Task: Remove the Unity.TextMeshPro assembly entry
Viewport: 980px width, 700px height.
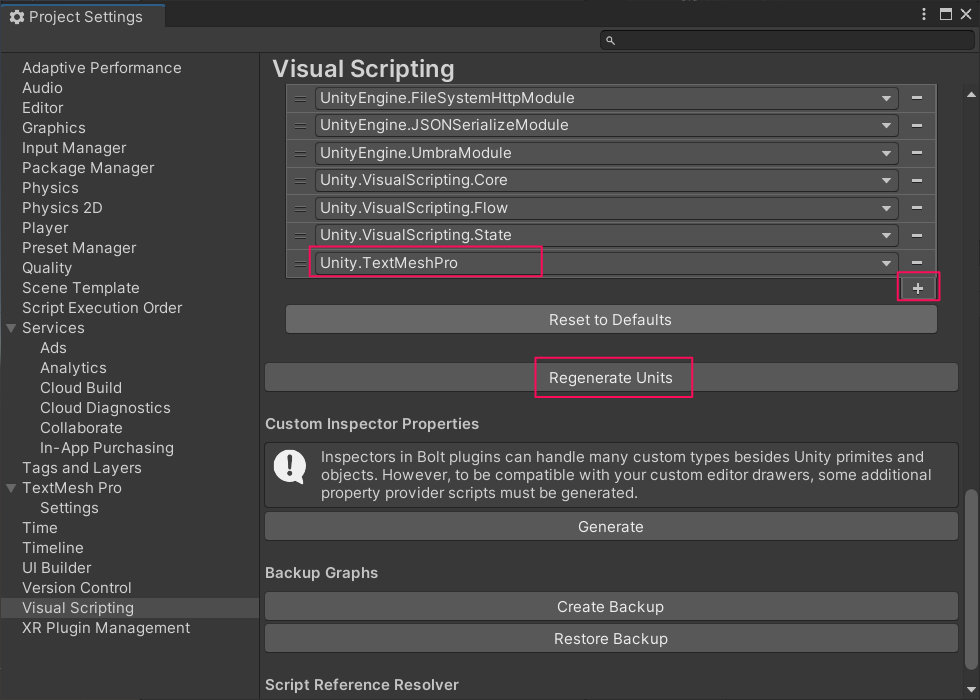Action: pyautogui.click(x=917, y=263)
